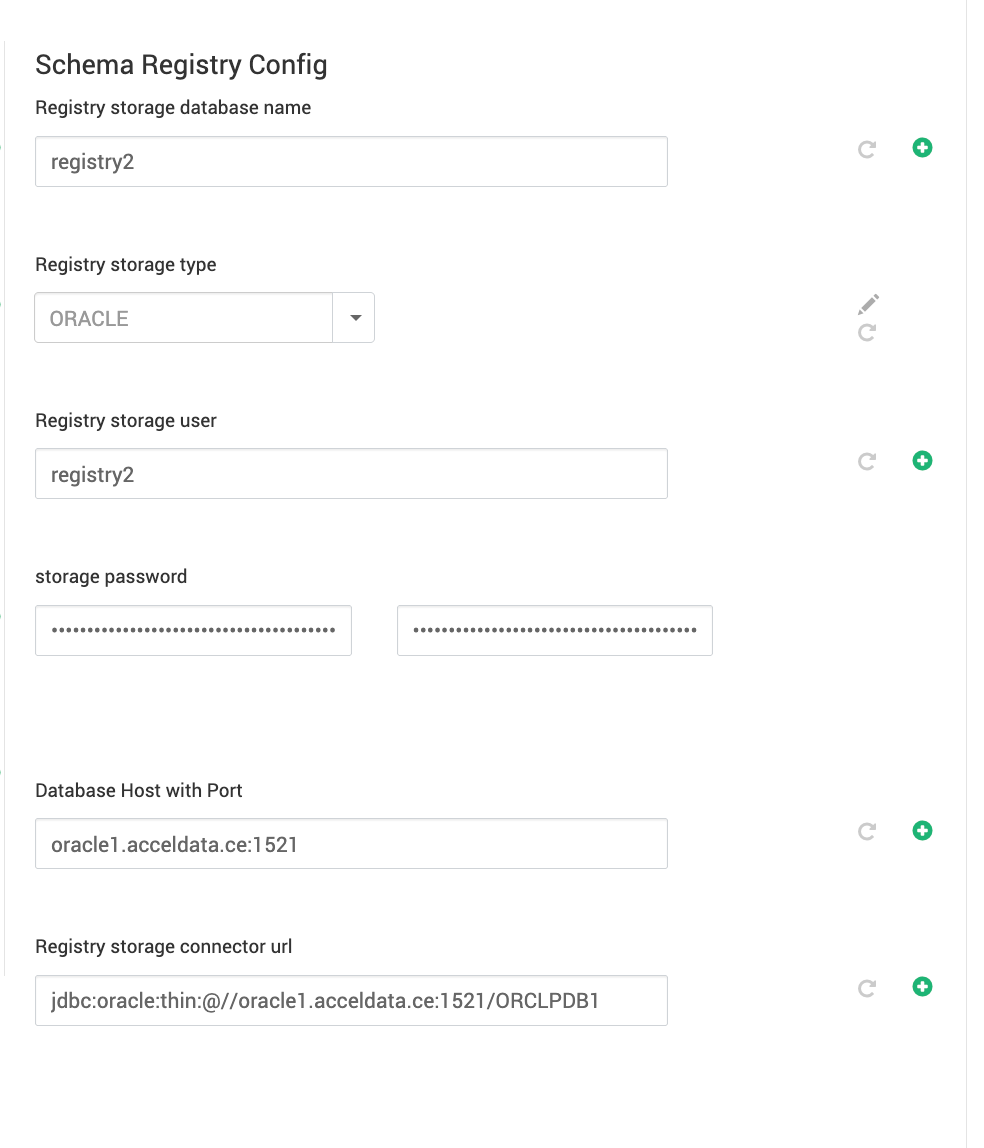Click undo icon for Registry storage connector url

click(x=867, y=988)
